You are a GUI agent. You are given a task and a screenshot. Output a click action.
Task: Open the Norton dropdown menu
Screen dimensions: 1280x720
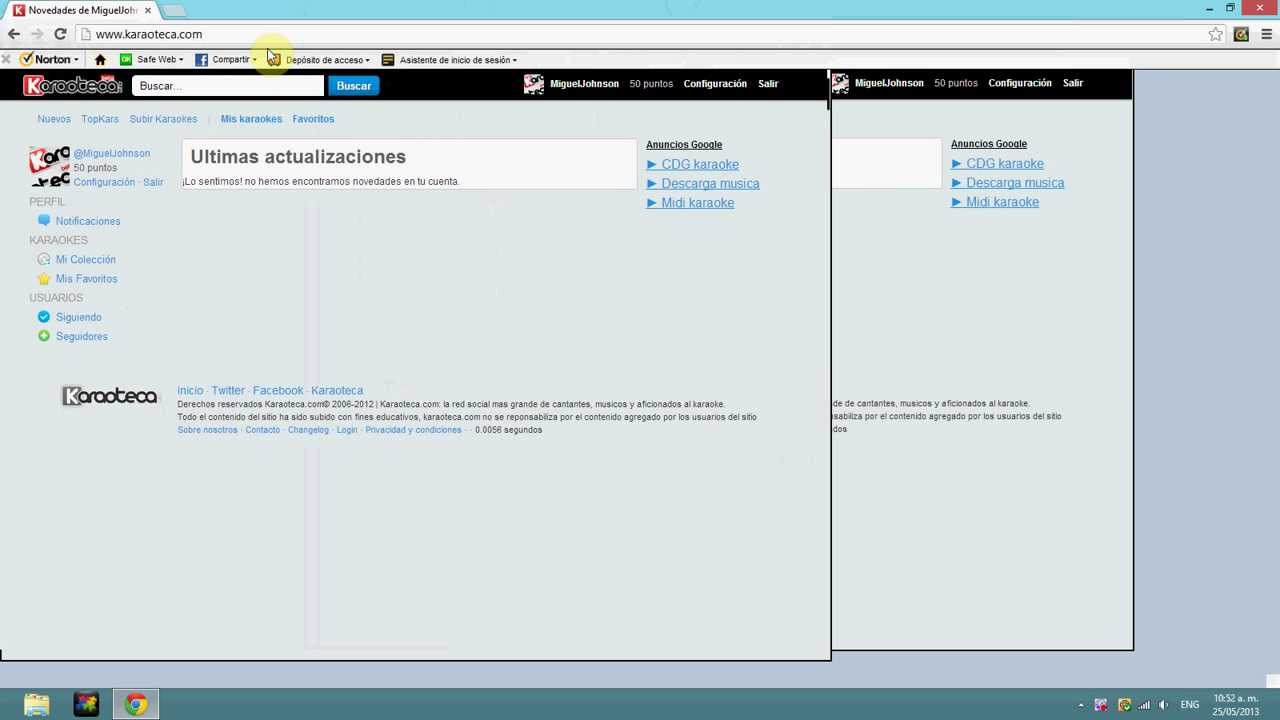tap(49, 60)
